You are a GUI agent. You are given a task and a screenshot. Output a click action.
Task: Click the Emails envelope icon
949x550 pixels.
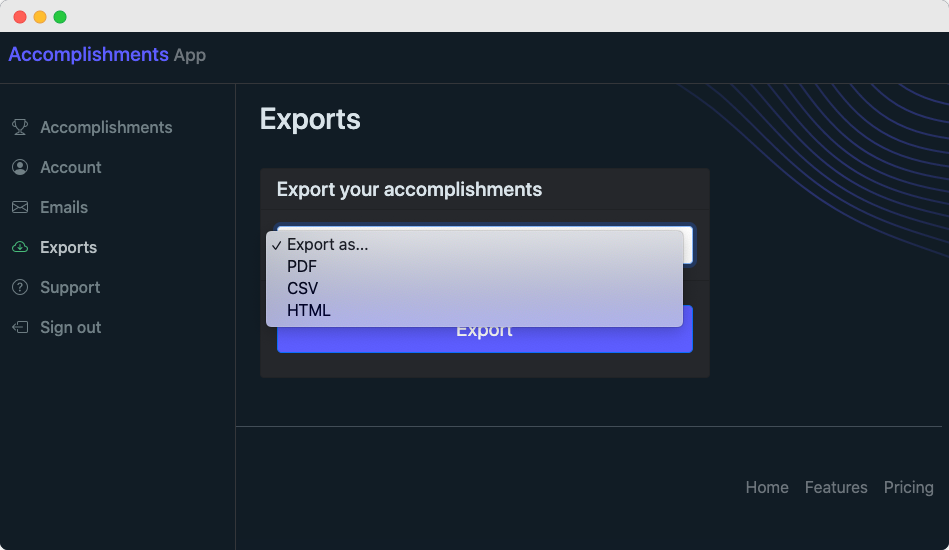pos(20,207)
